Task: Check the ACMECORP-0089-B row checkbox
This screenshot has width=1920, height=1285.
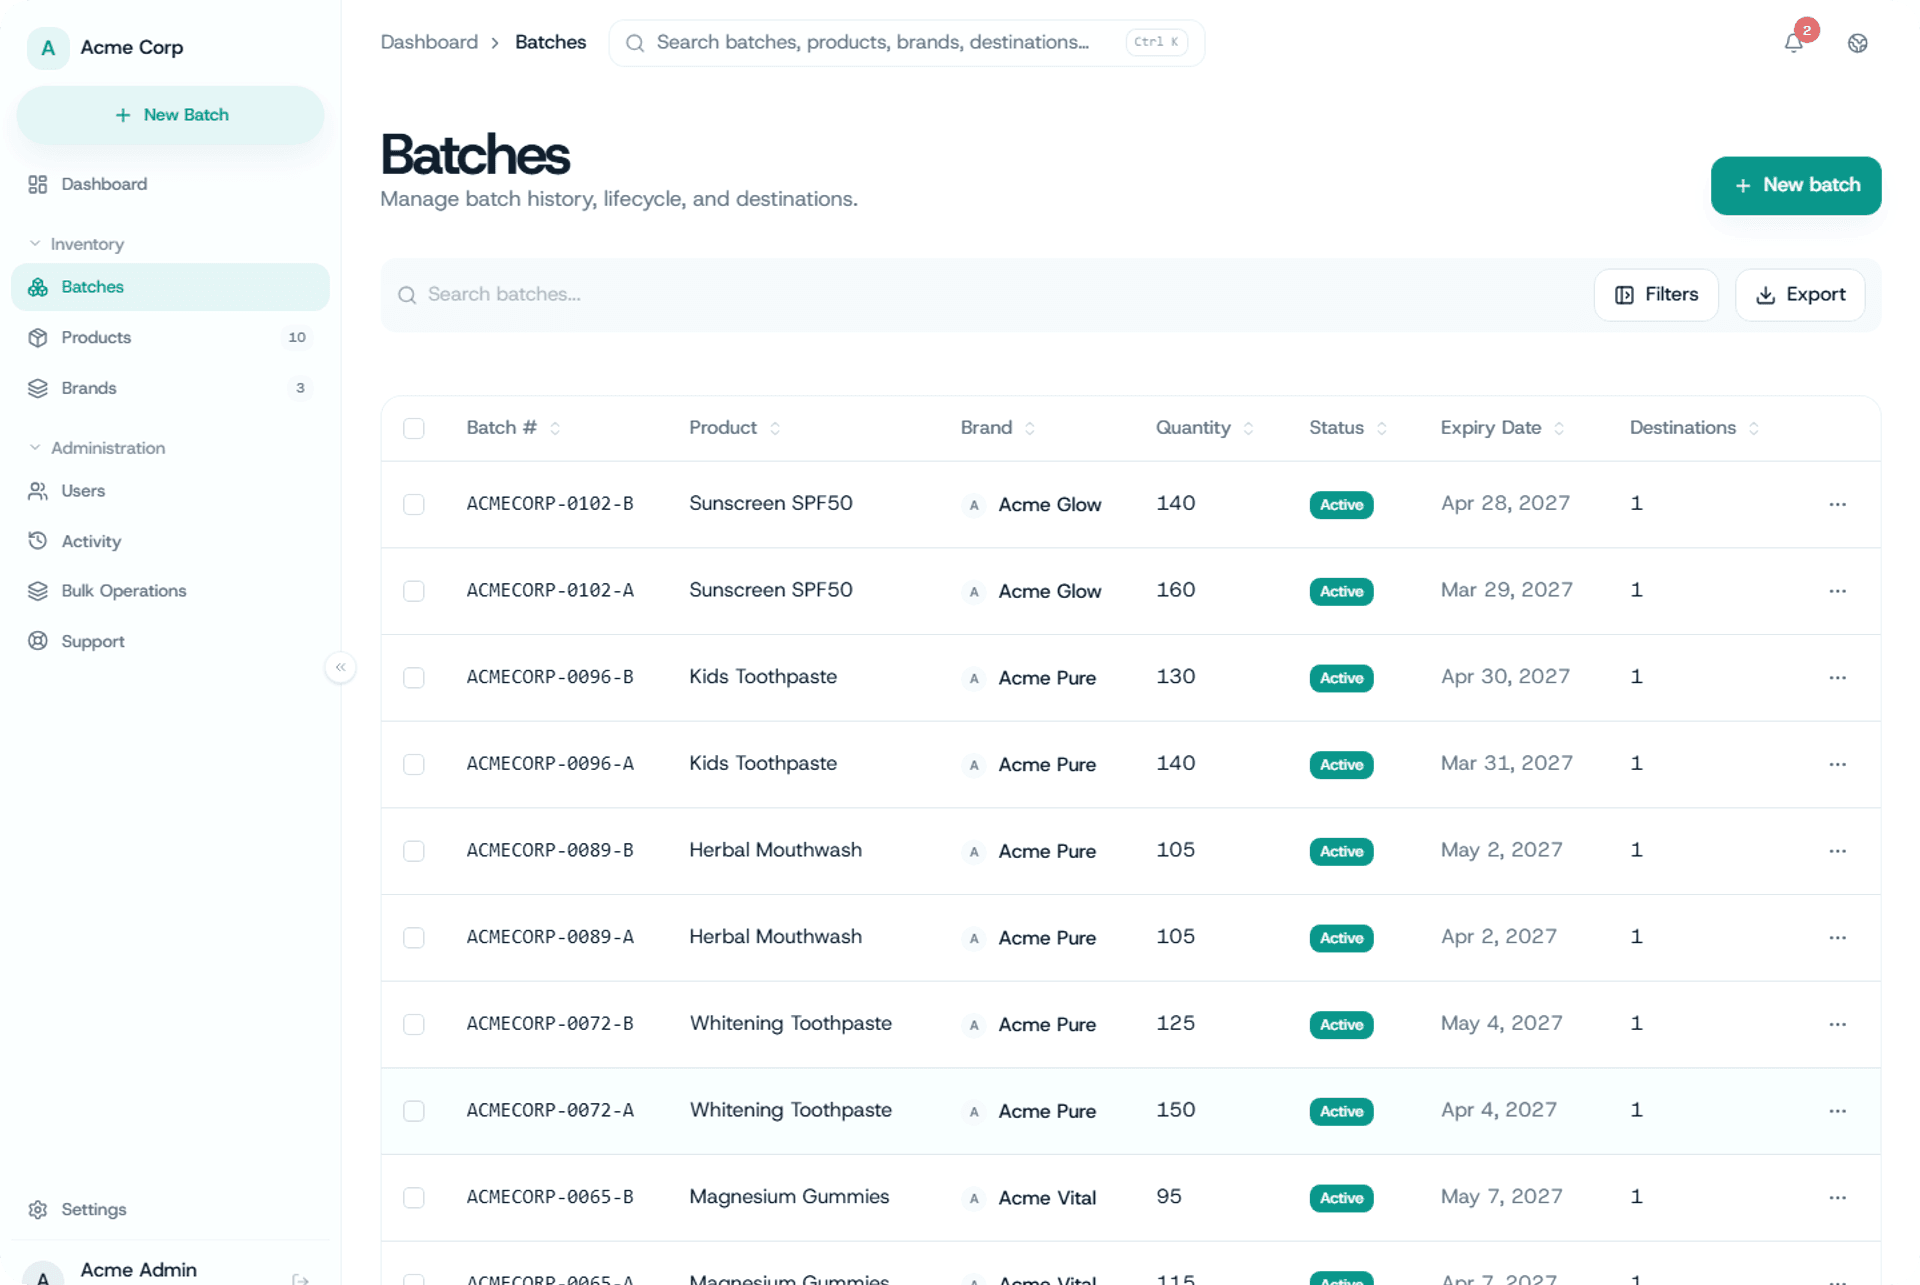Action: coord(414,851)
